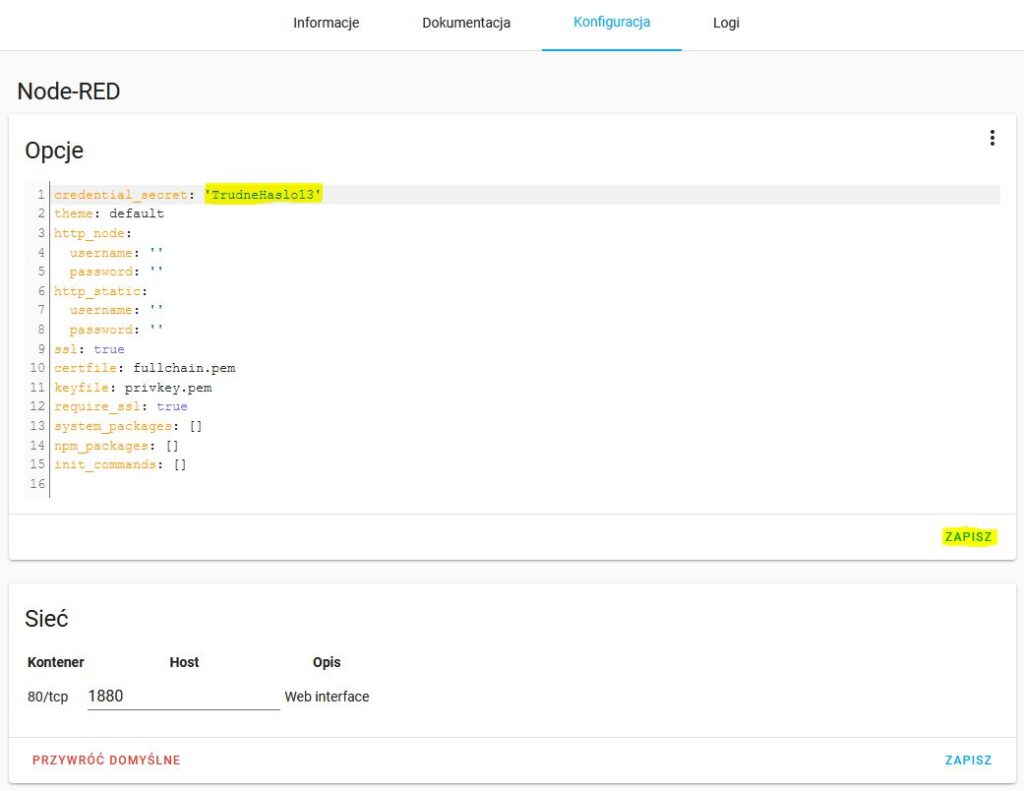Screen dimensions: 1024x791
Task: Click the require_ssl: true line
Action: pos(120,406)
